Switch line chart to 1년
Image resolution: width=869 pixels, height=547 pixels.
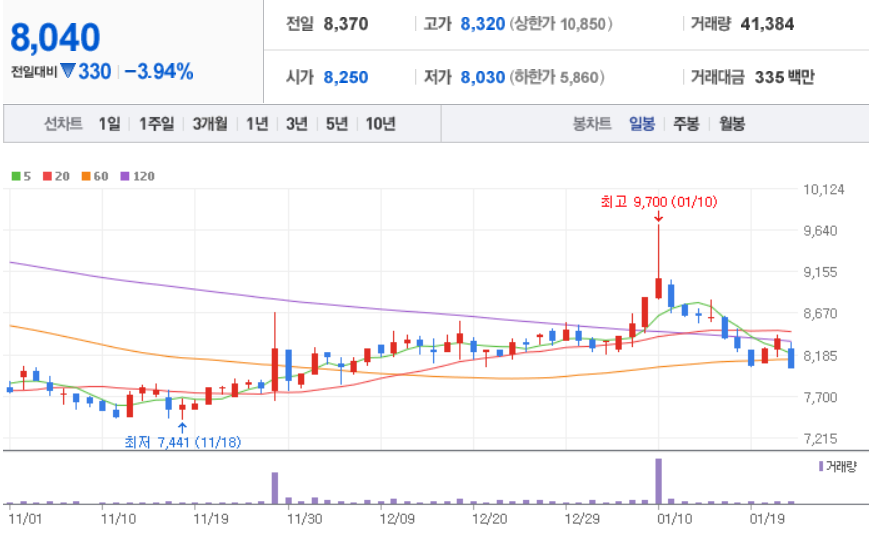click(x=257, y=124)
